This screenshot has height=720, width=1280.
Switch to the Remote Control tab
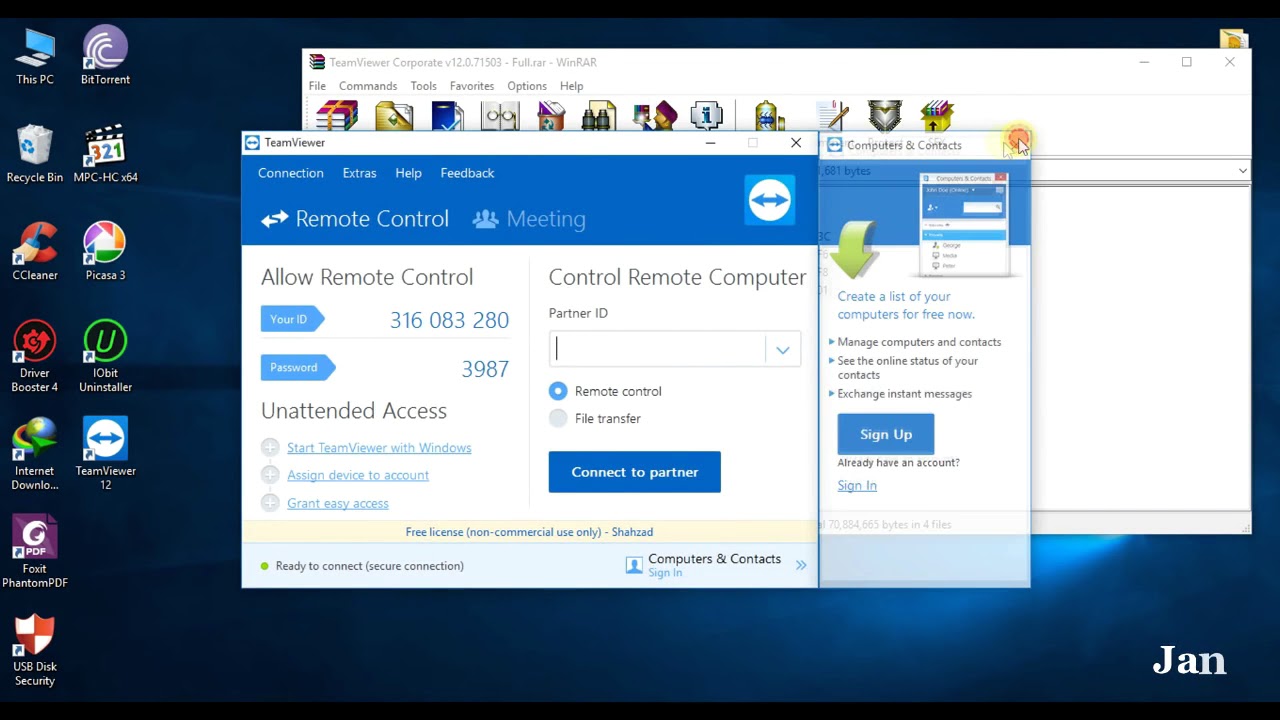tap(355, 219)
